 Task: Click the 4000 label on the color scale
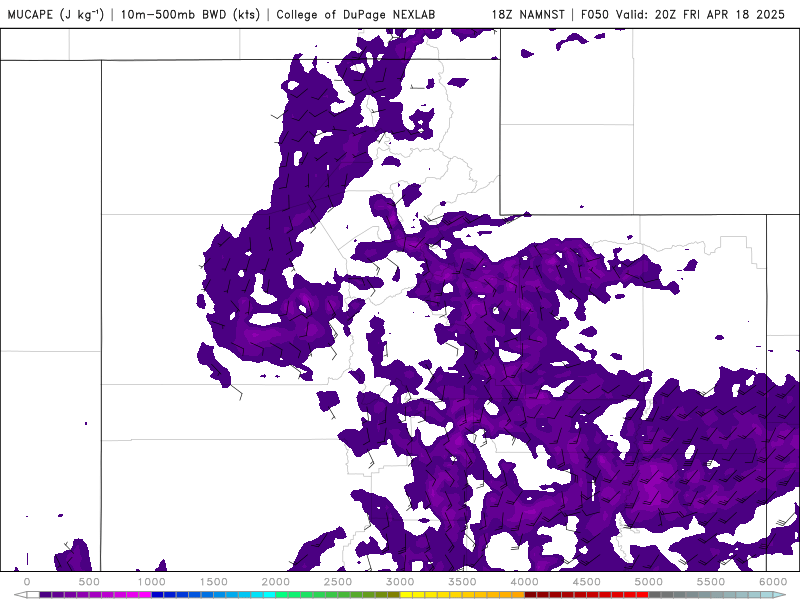(524, 582)
